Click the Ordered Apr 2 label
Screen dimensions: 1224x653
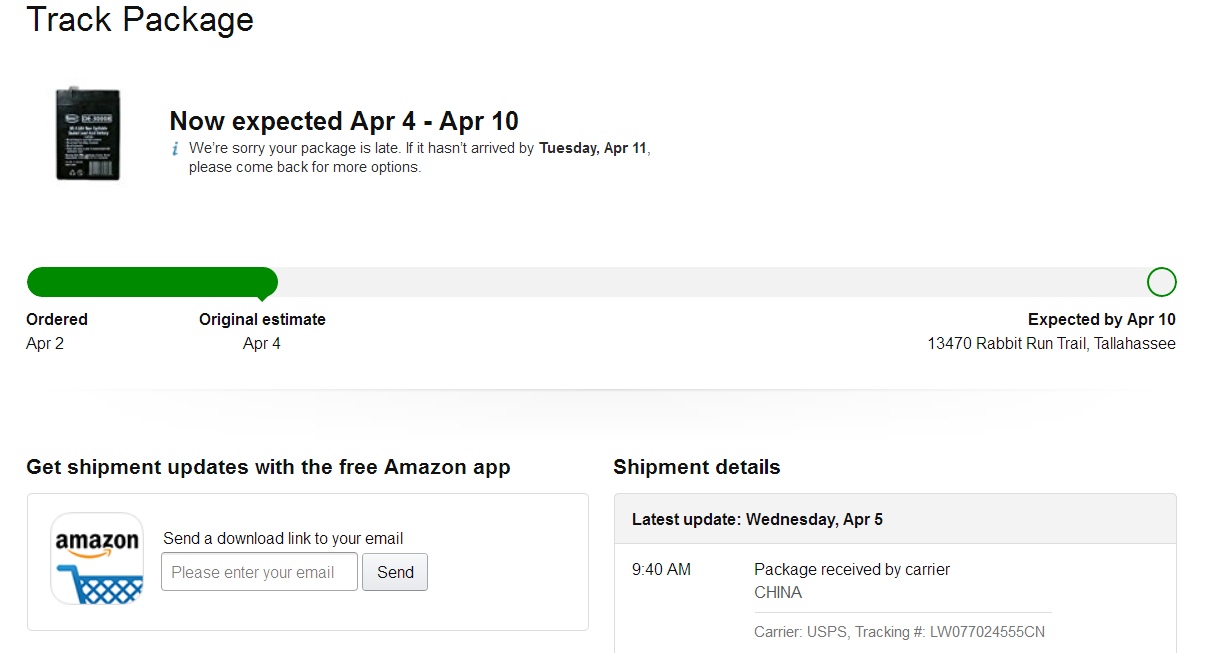pyautogui.click(x=57, y=331)
